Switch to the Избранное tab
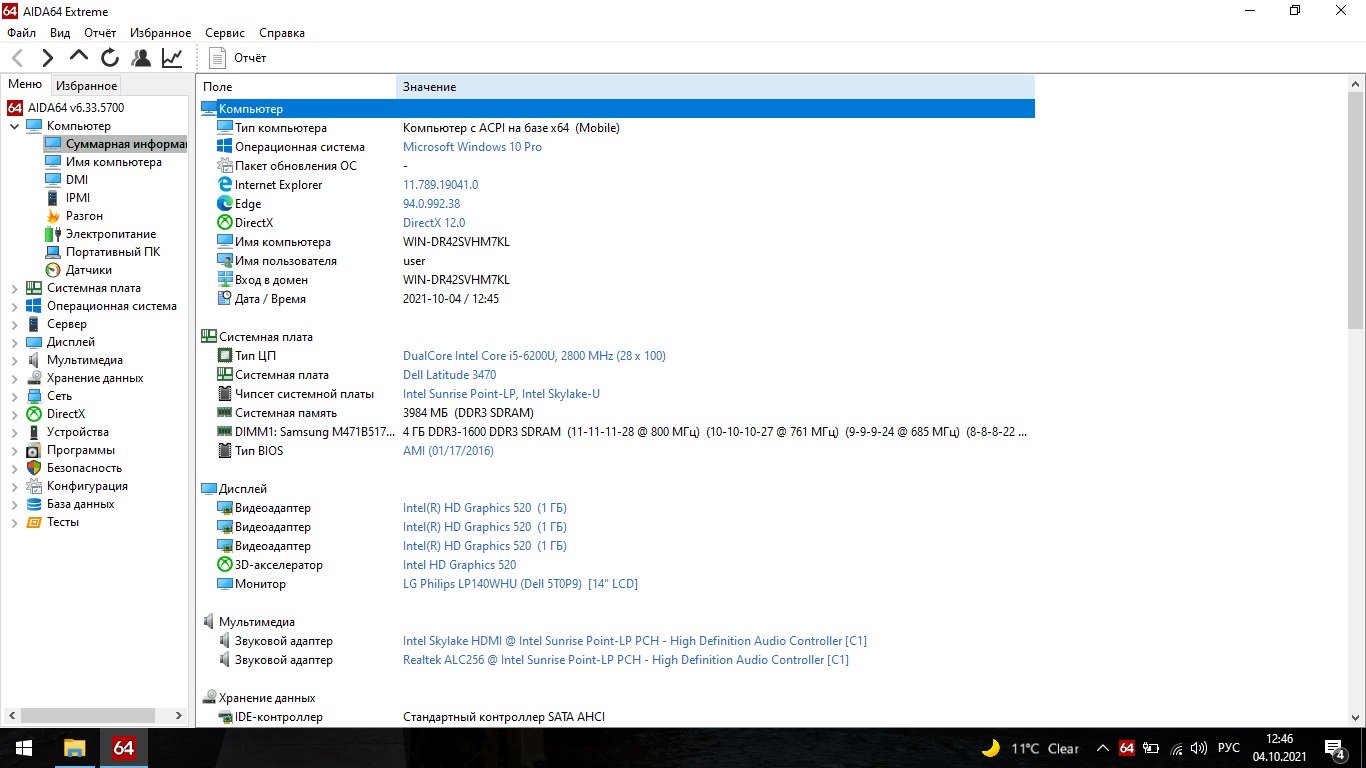This screenshot has height=768, width=1366. [86, 86]
